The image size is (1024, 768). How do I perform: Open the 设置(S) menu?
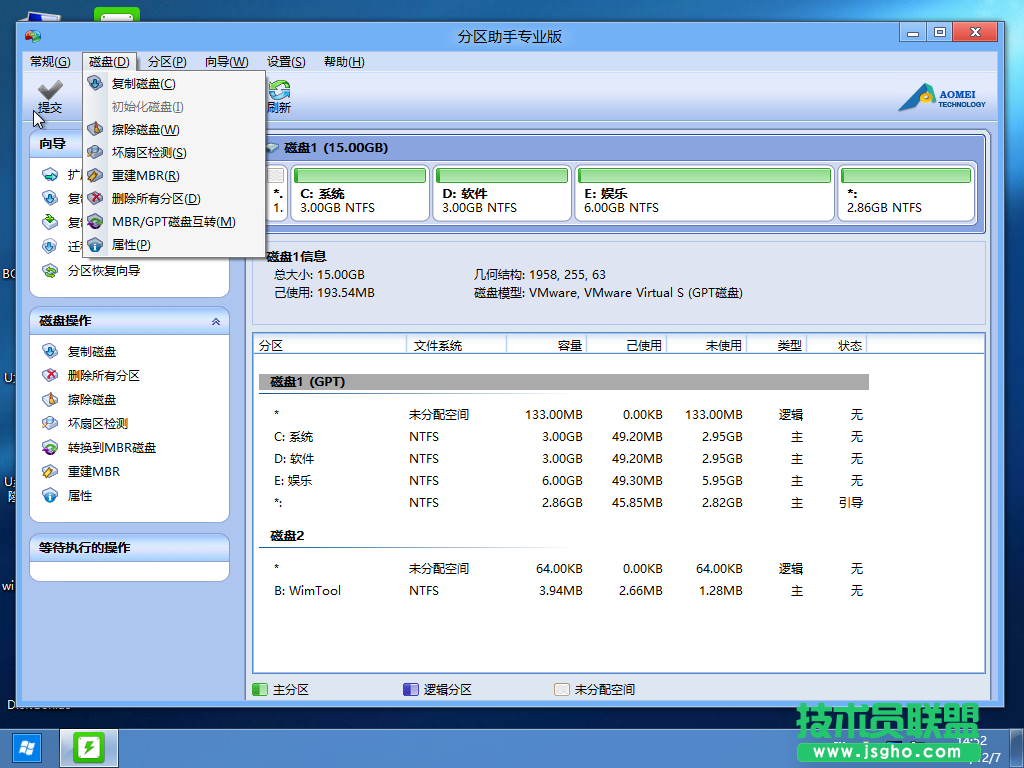tap(285, 61)
